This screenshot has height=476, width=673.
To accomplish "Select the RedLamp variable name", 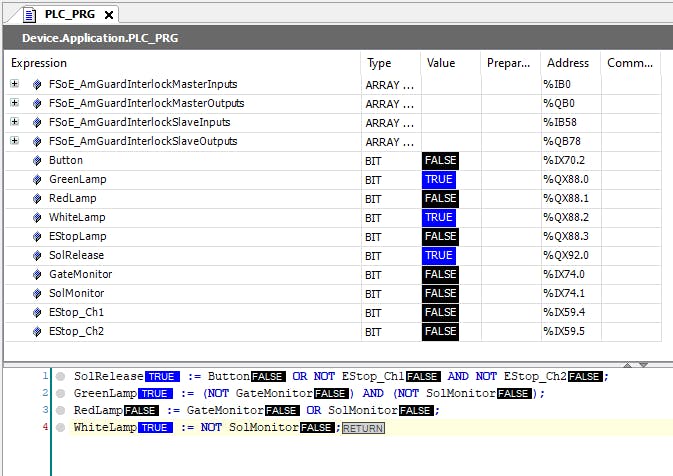I will point(73,198).
